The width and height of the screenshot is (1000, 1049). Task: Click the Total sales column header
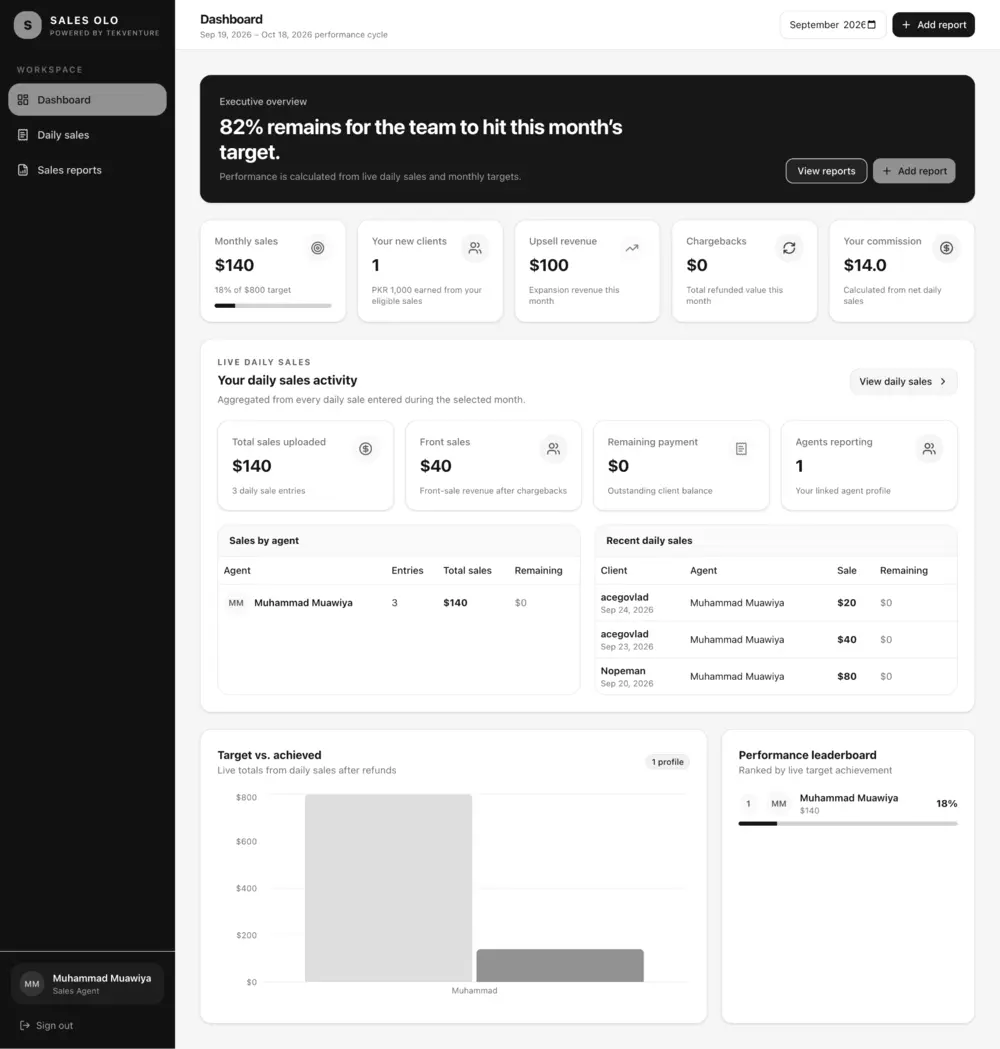[x=468, y=571]
